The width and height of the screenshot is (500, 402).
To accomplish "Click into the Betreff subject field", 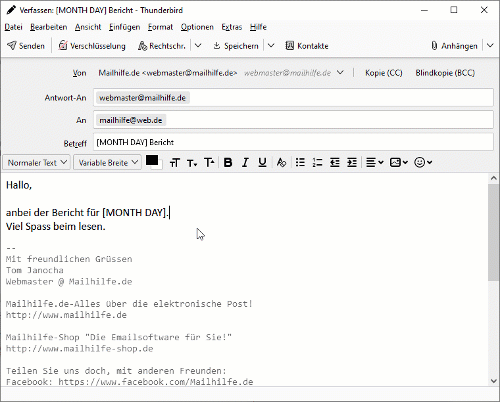I will click(x=293, y=142).
